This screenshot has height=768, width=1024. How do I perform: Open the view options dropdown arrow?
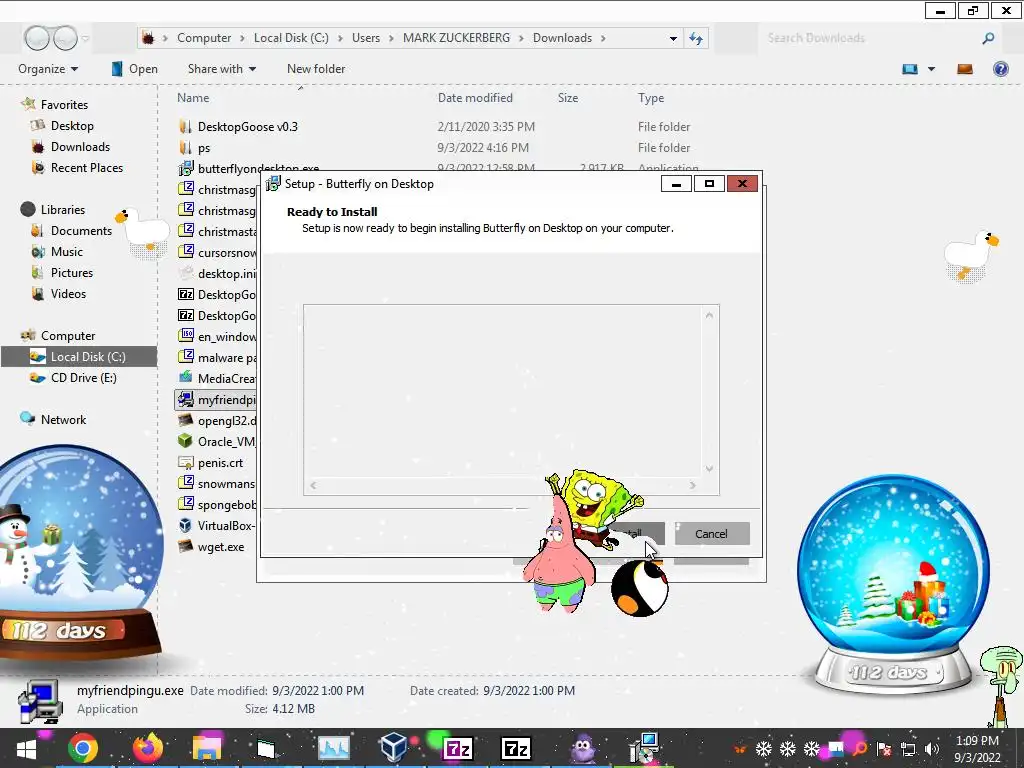click(931, 69)
